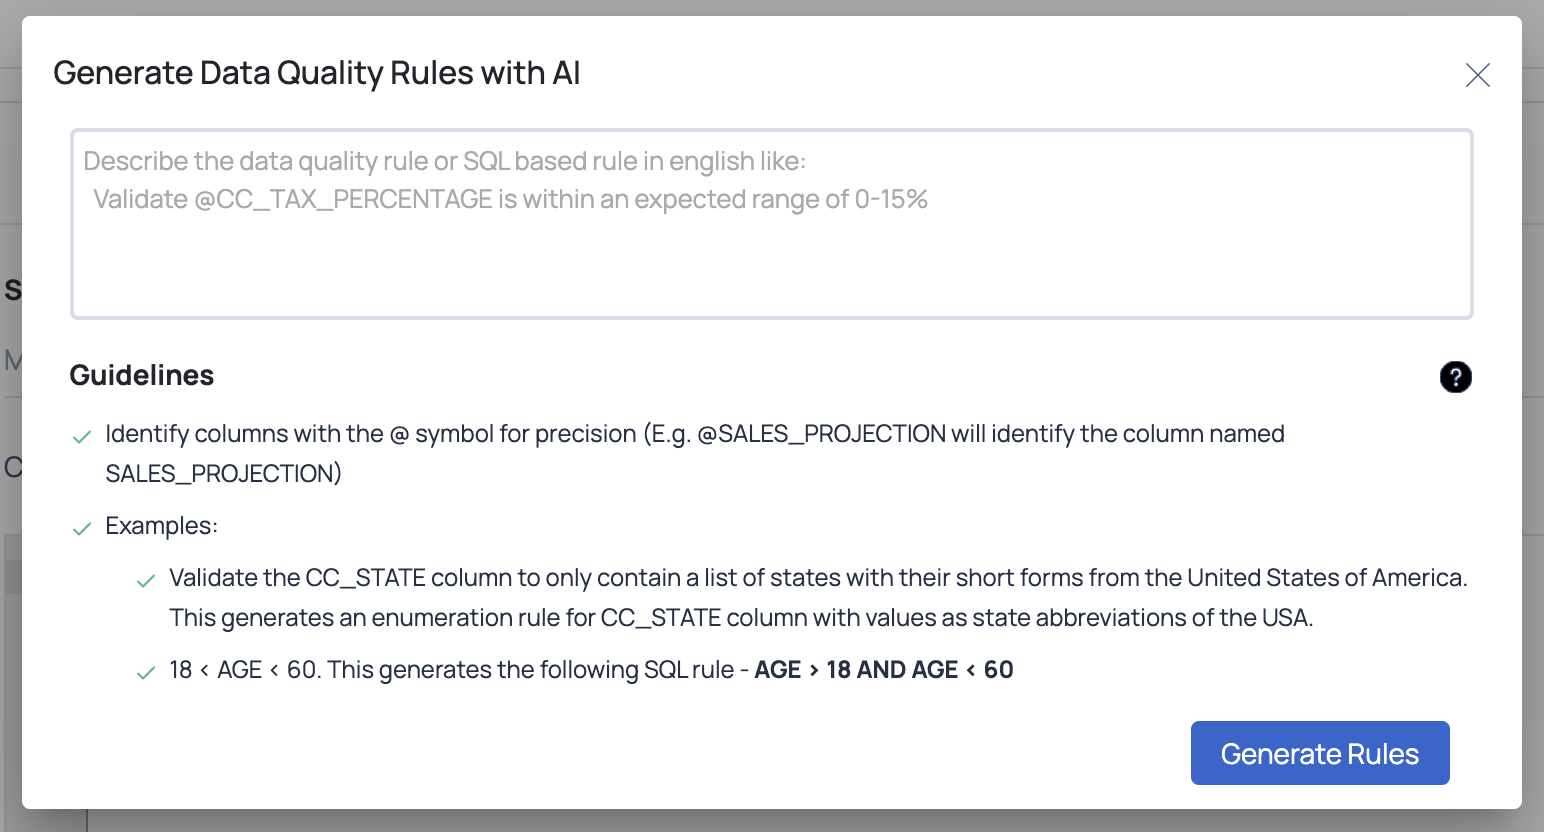
Task: Focus the rule description text area
Action: click(771, 224)
